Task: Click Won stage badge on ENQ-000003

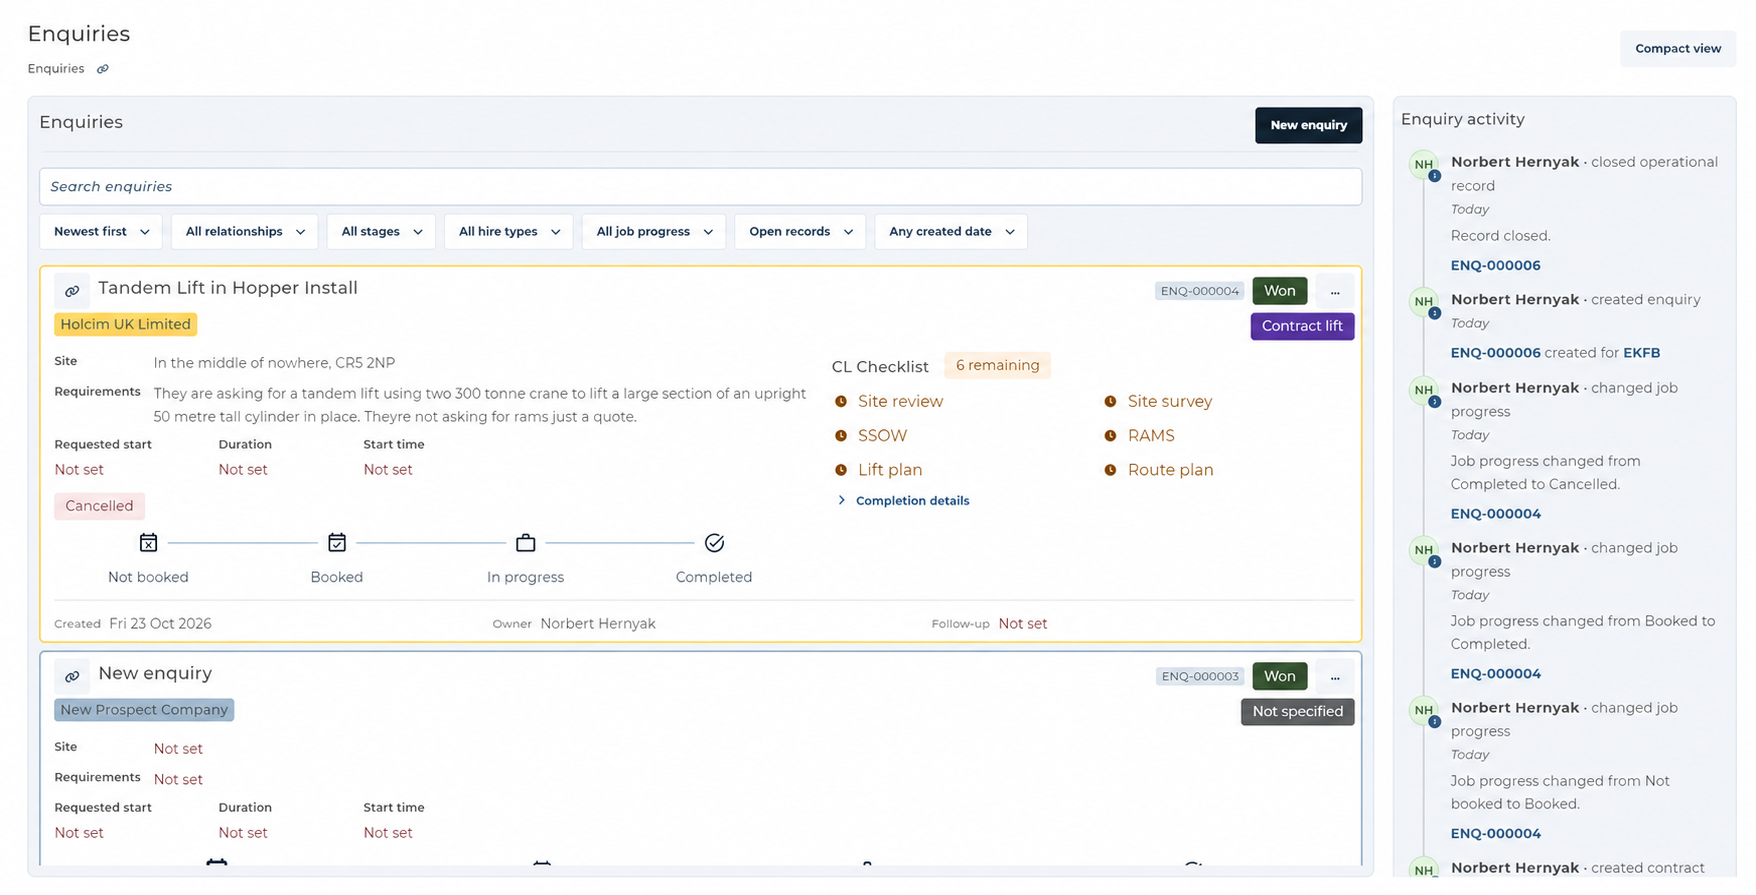Action: tap(1279, 677)
